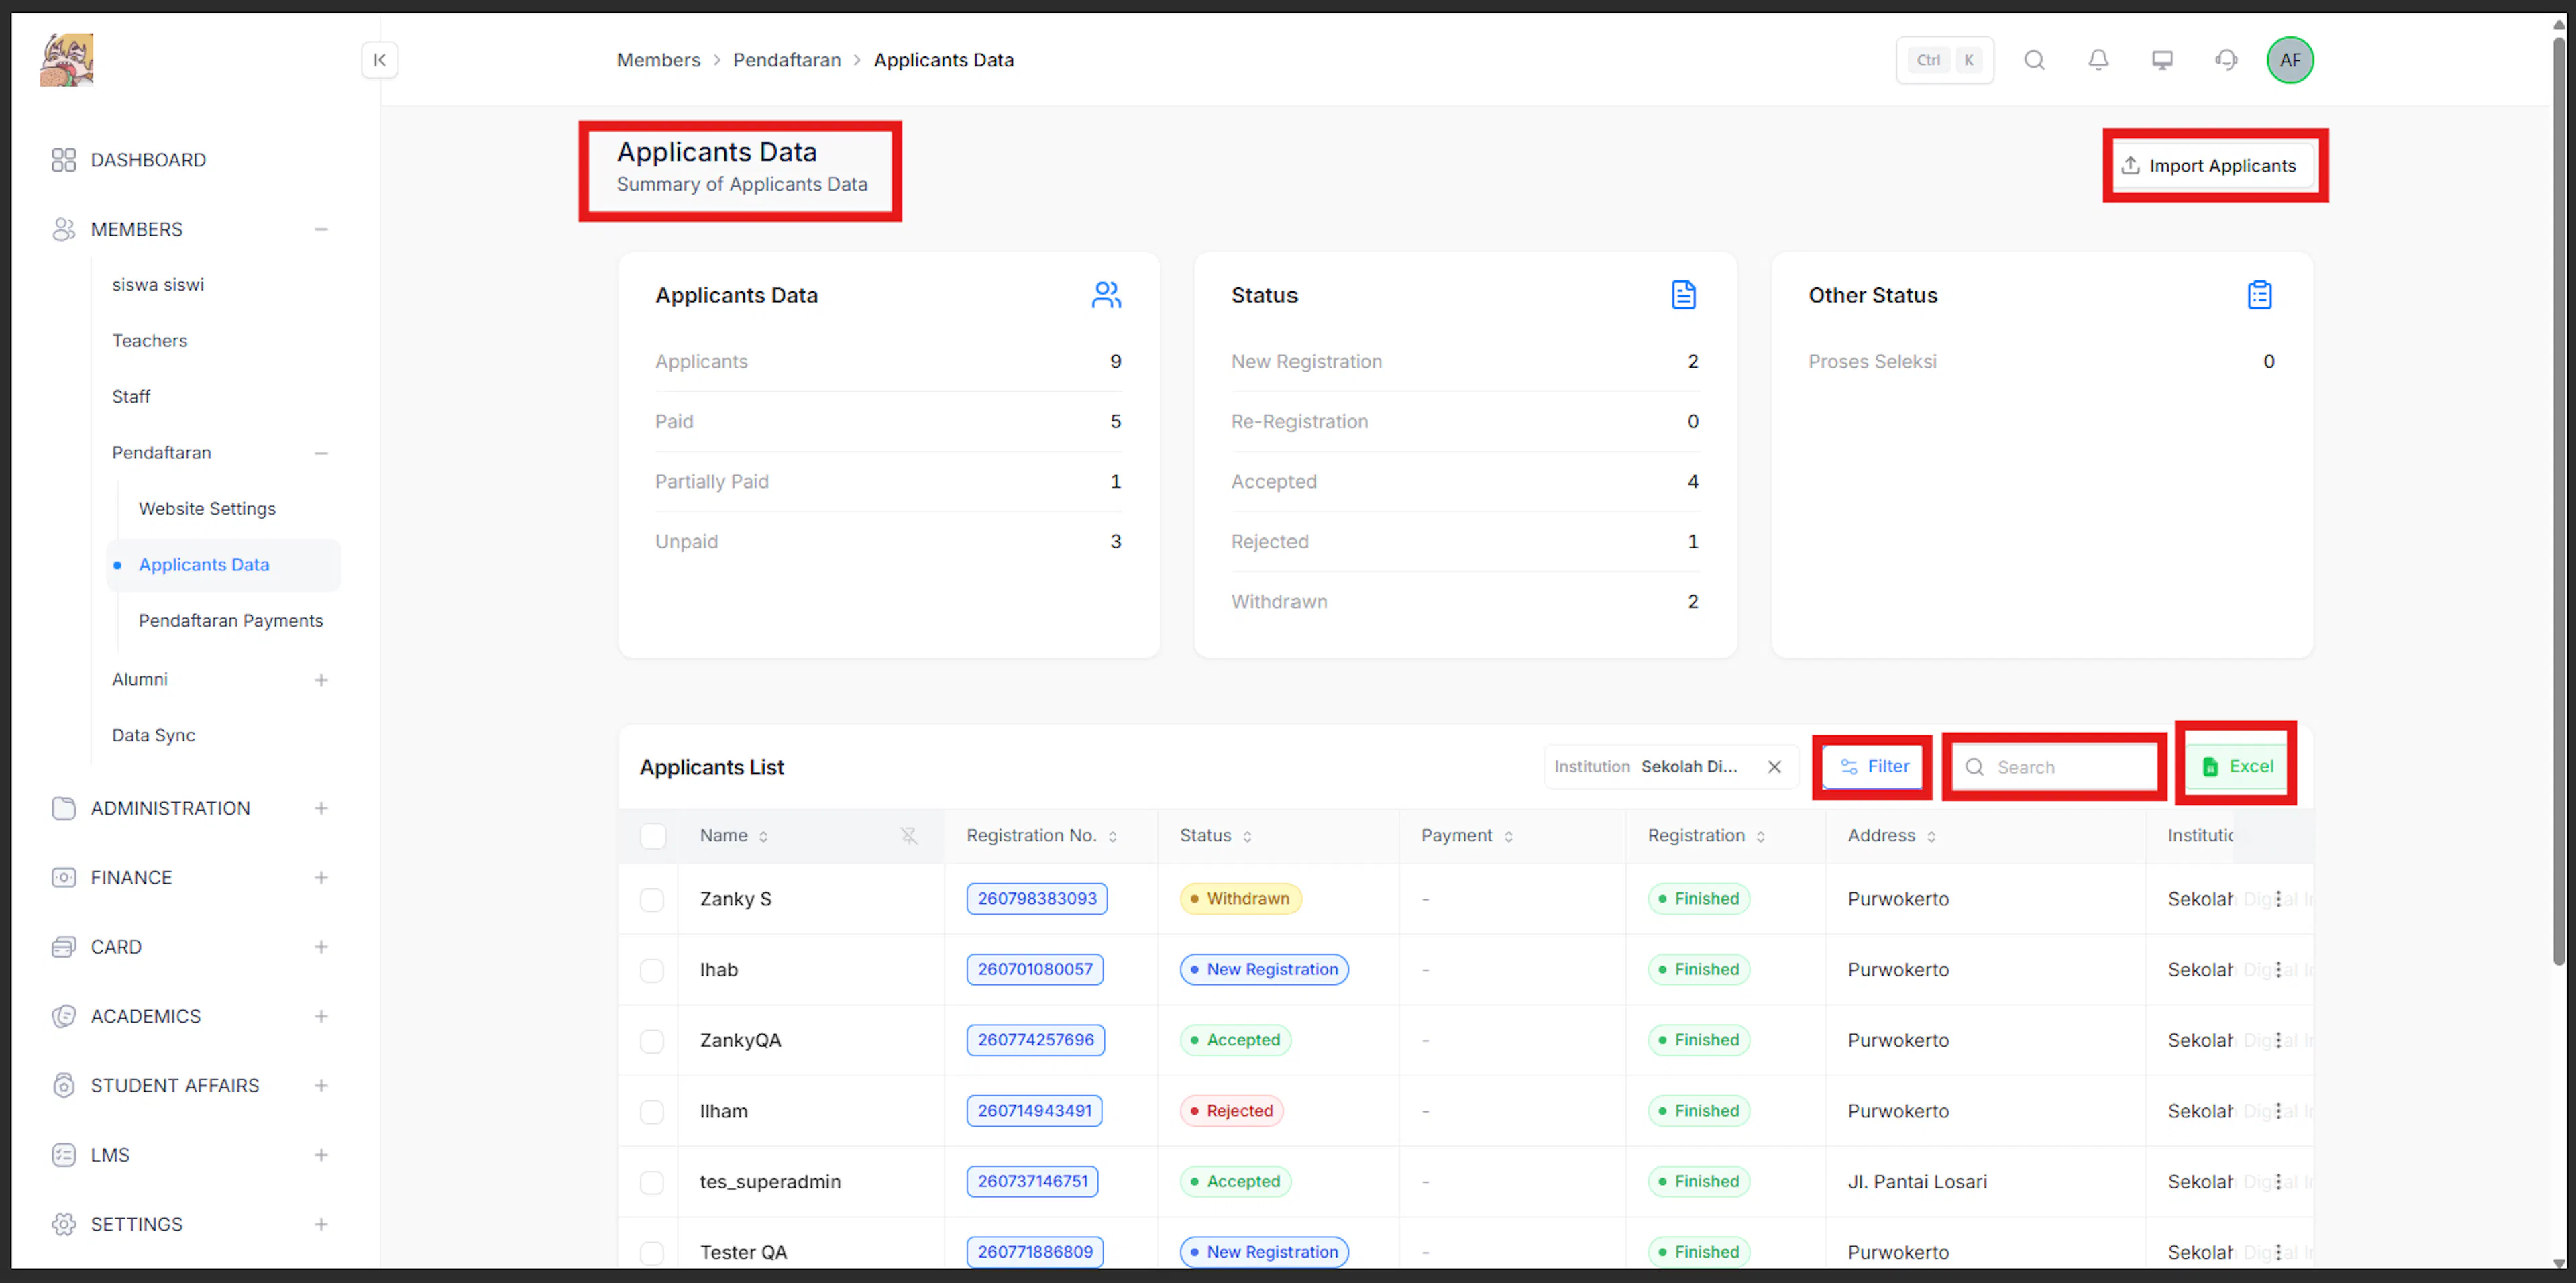Open row actions menu for Ihab

click(2278, 969)
